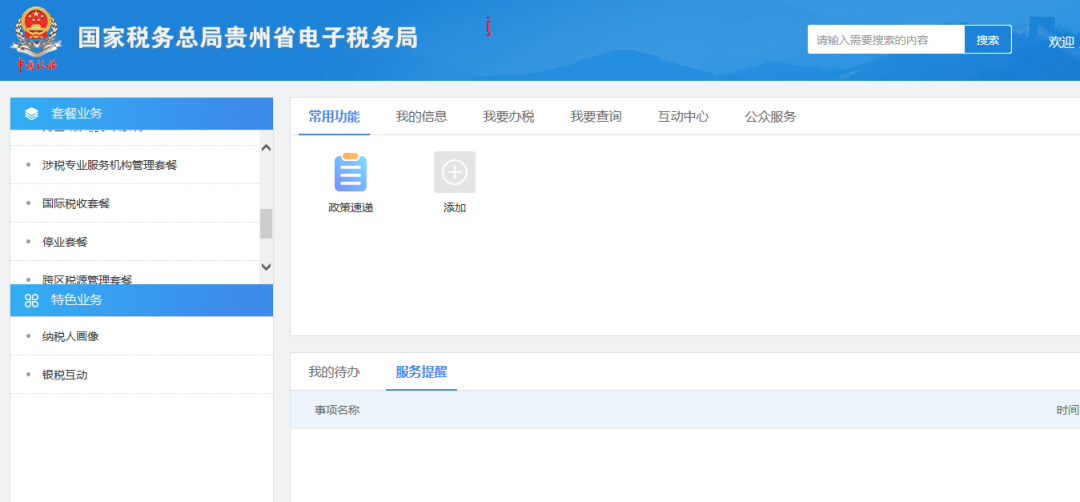Click the 特色业务 grid icon
The image size is (1080, 502).
(32, 300)
